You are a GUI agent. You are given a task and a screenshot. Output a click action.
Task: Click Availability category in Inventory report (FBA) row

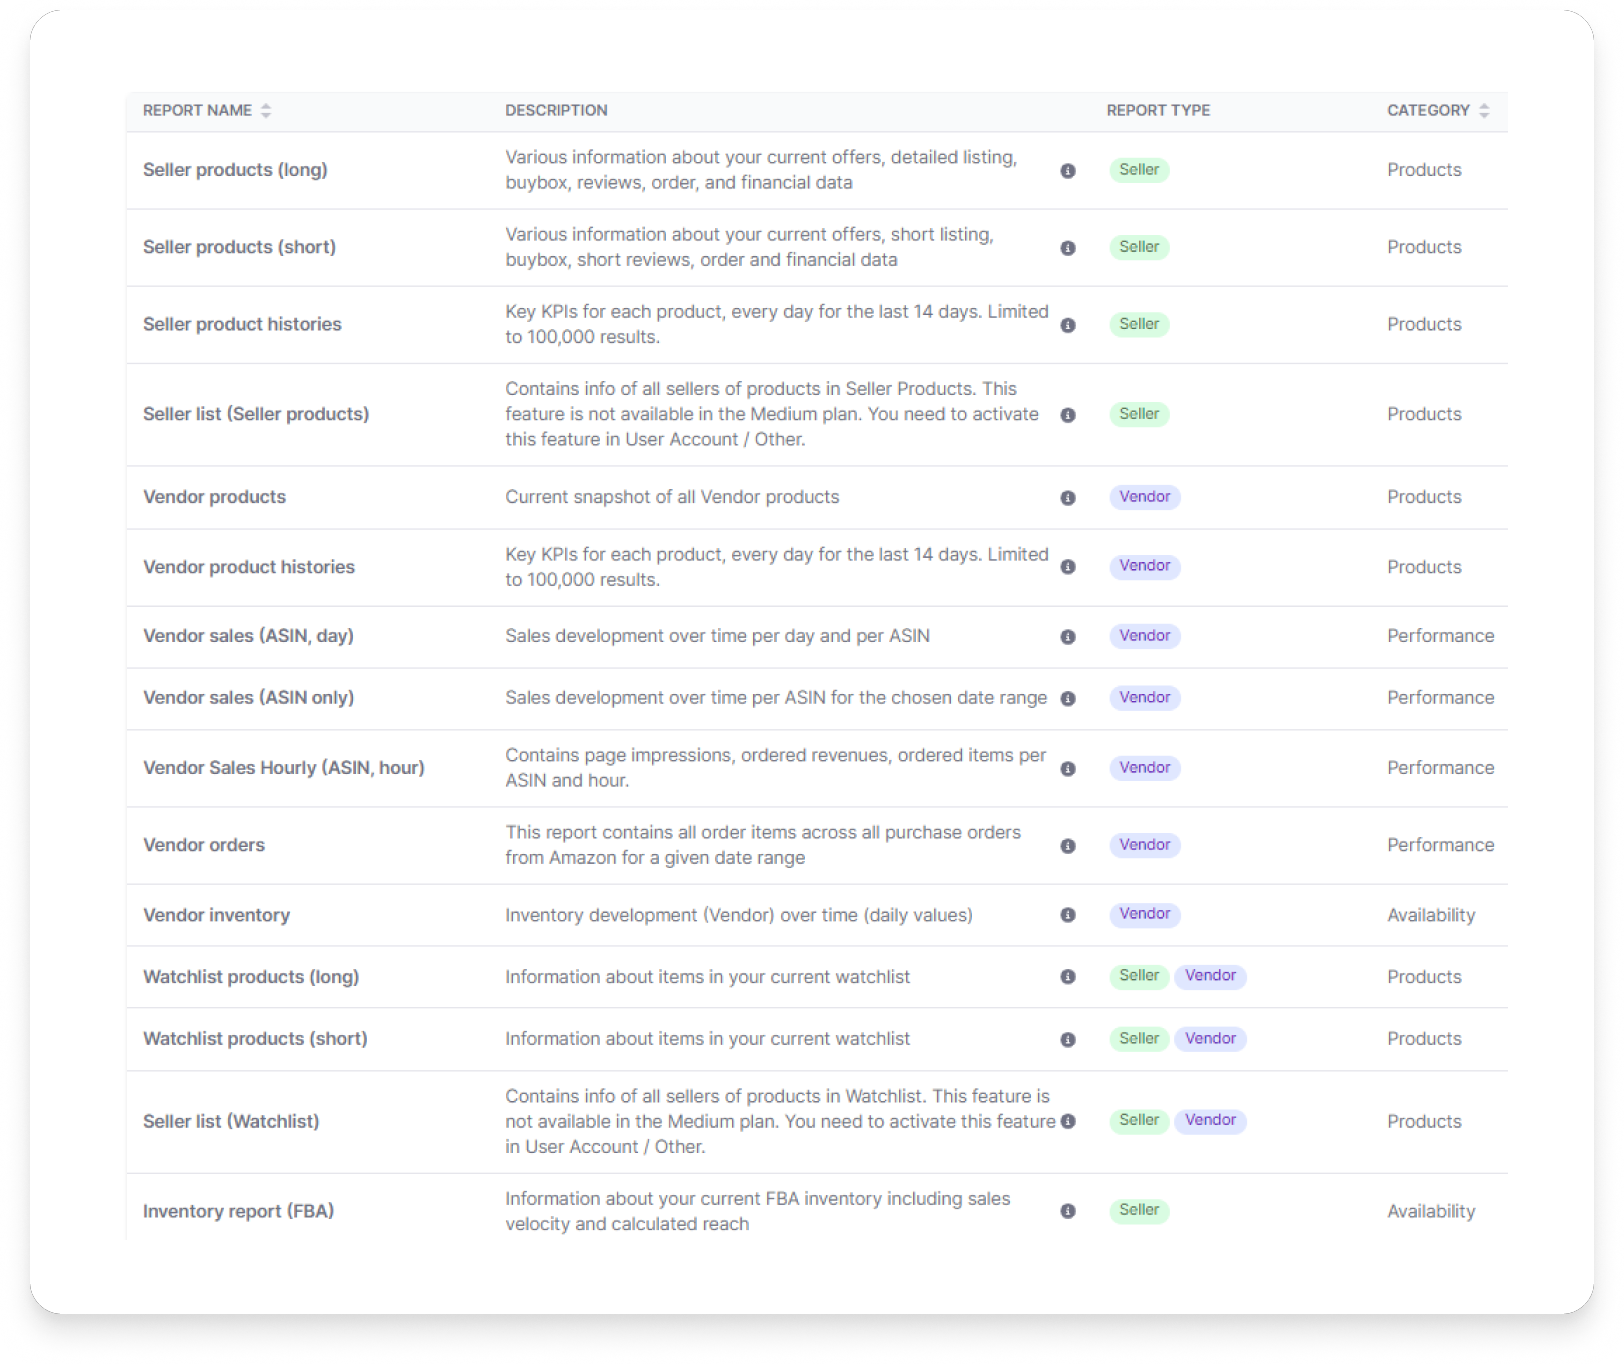coord(1431,1211)
